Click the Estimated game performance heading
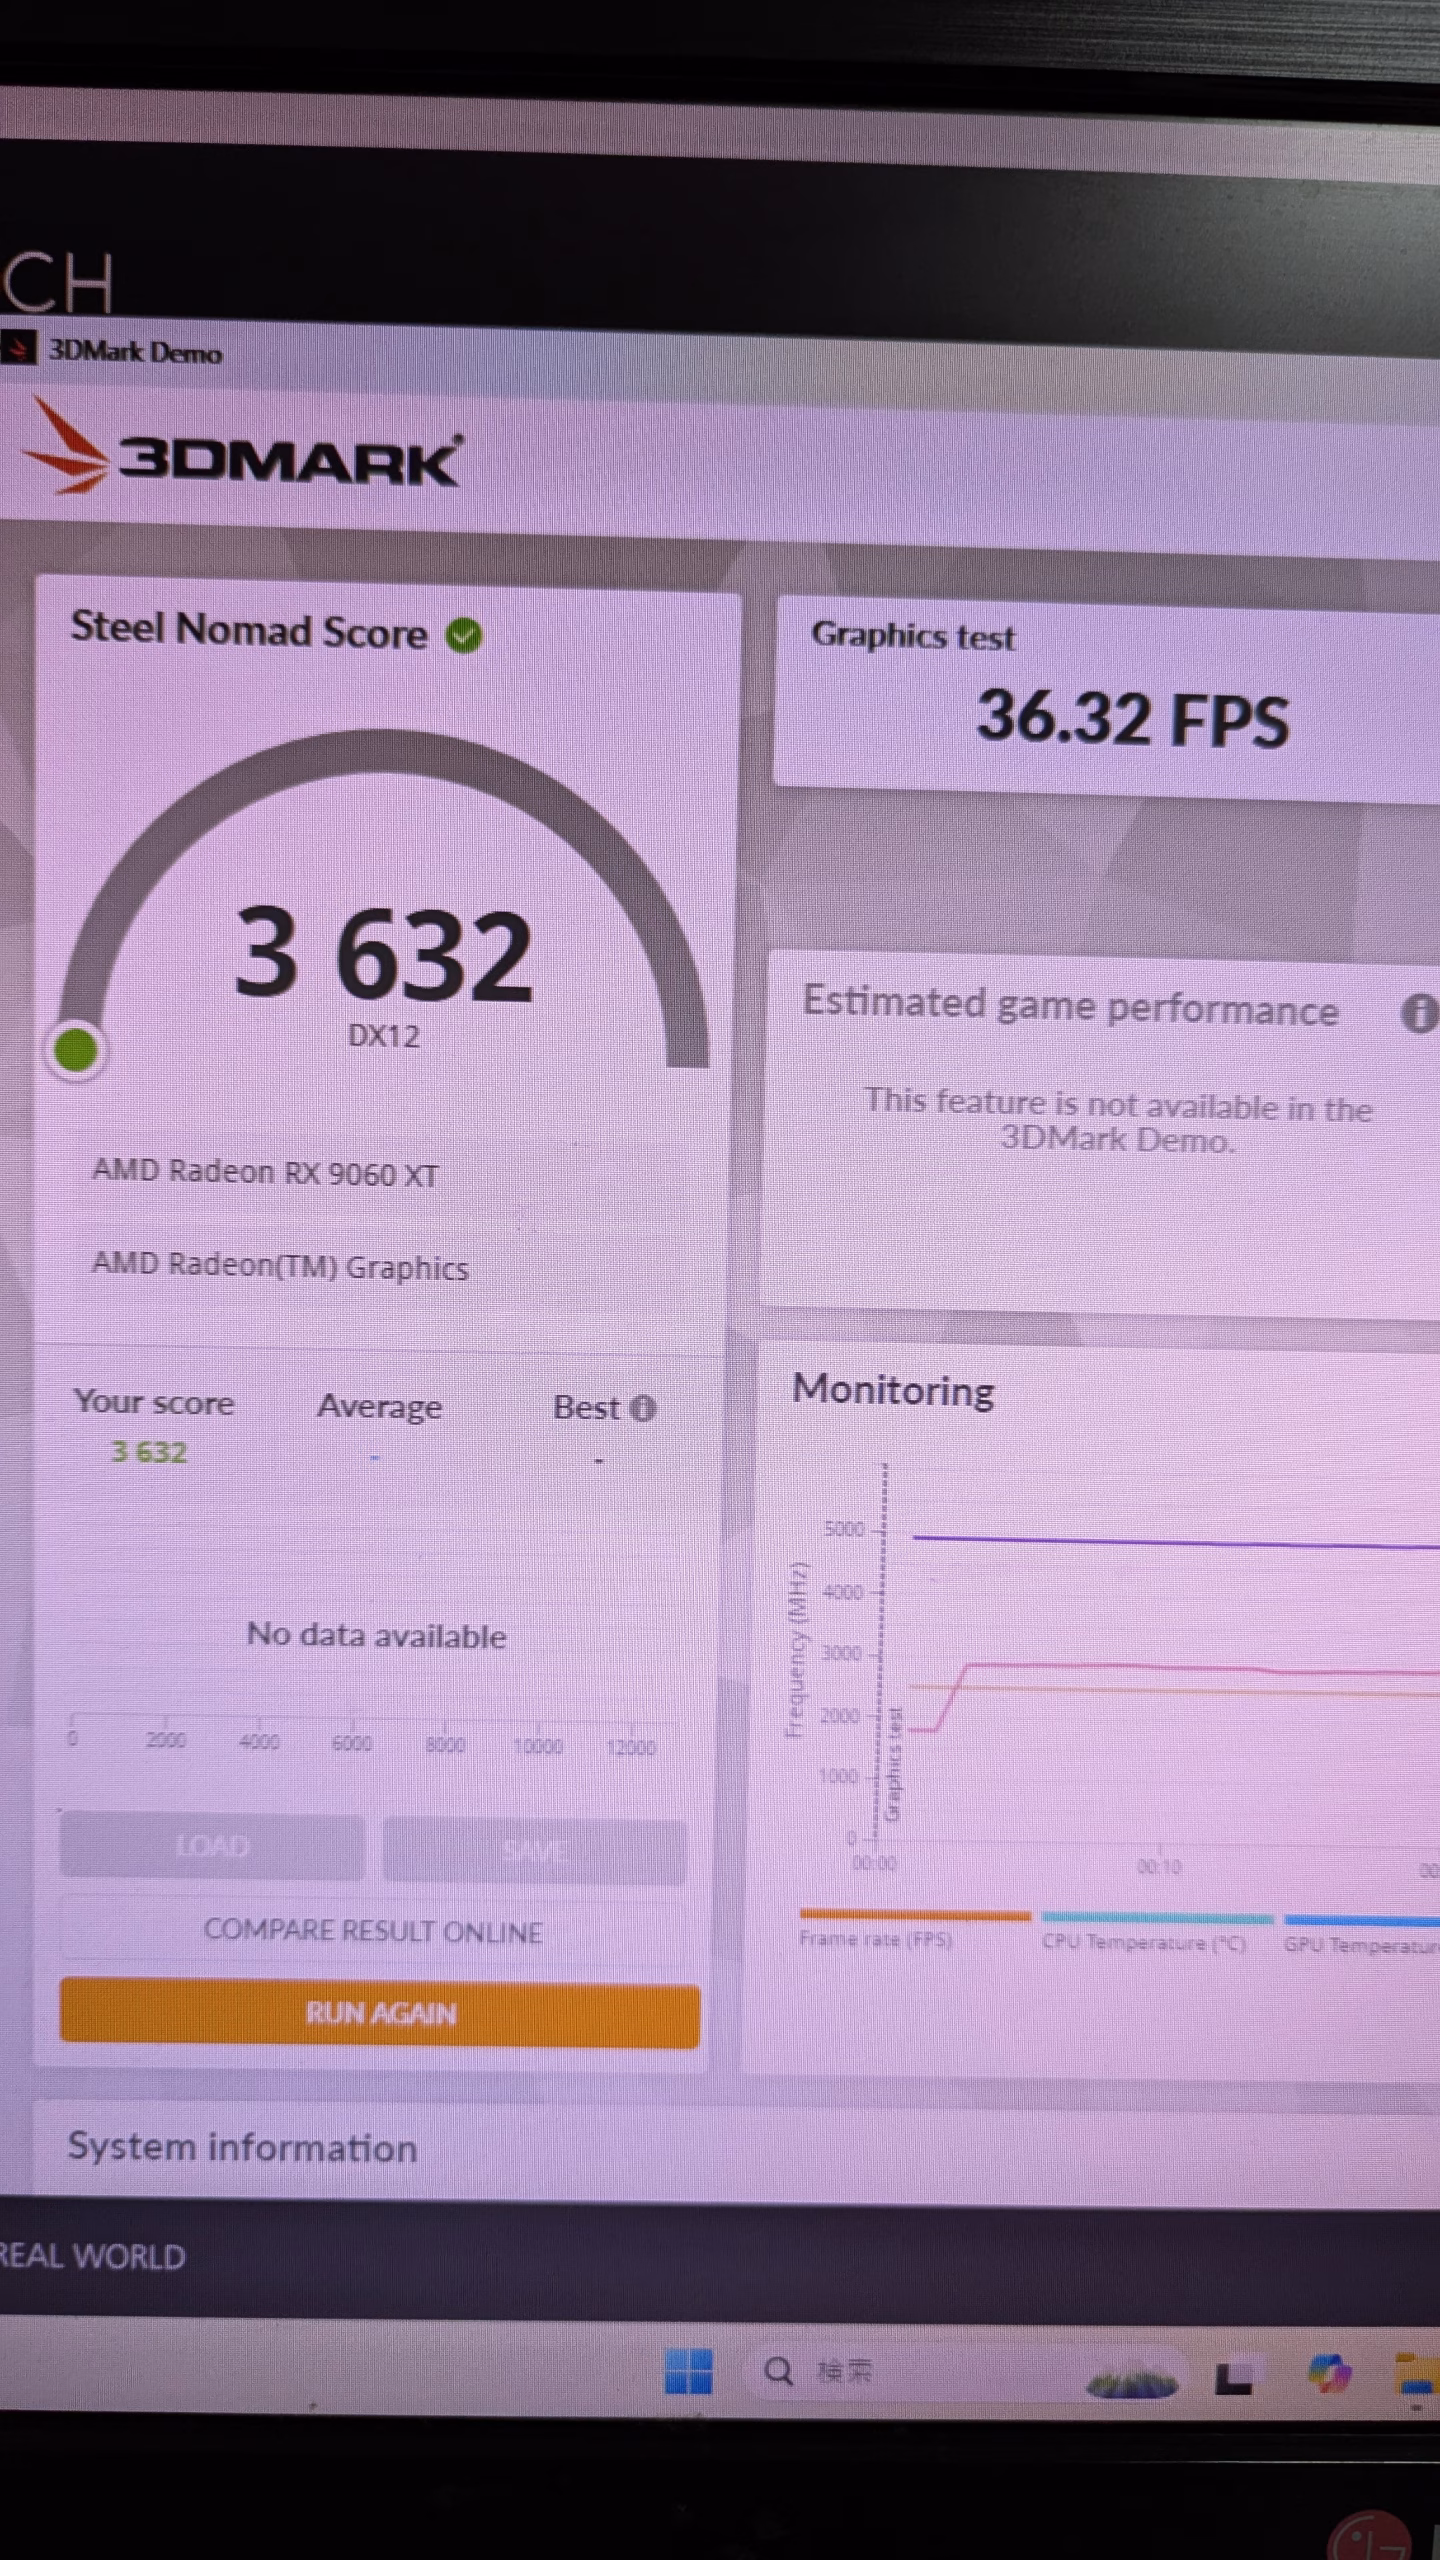The width and height of the screenshot is (1440, 2560). 1070,1006
